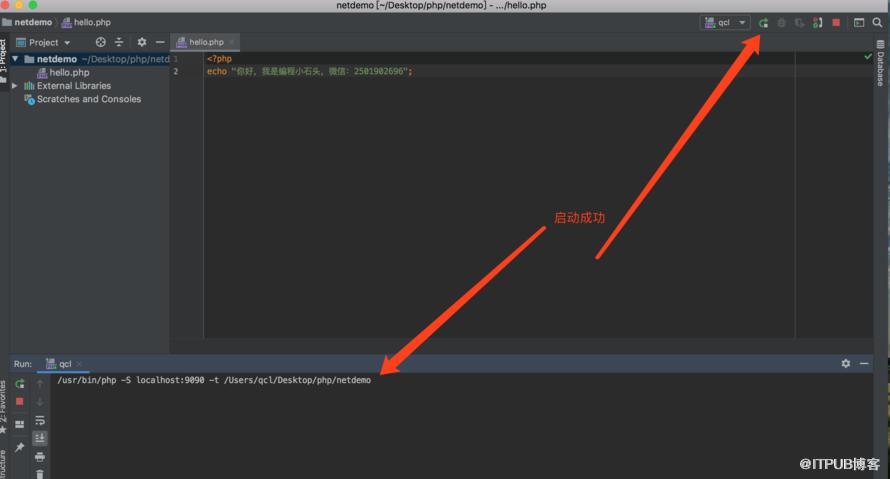Click the '<?php' code line
The image size is (890, 479).
click(x=219, y=58)
